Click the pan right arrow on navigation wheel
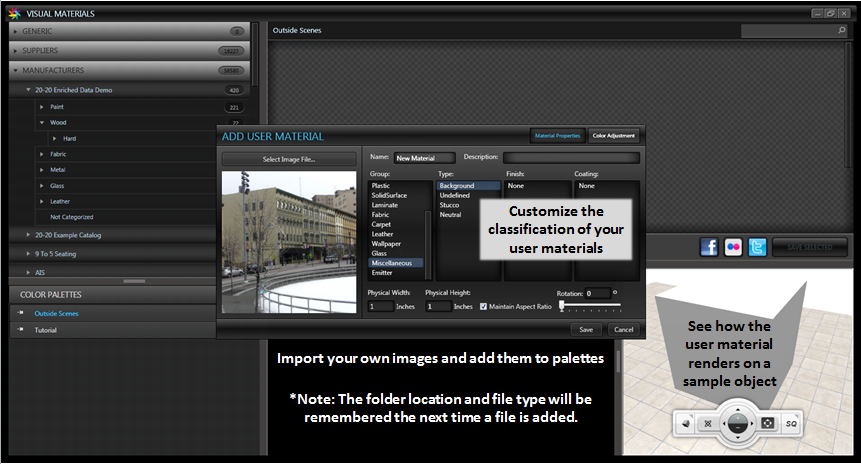This screenshot has height=464, width=861. click(752, 423)
